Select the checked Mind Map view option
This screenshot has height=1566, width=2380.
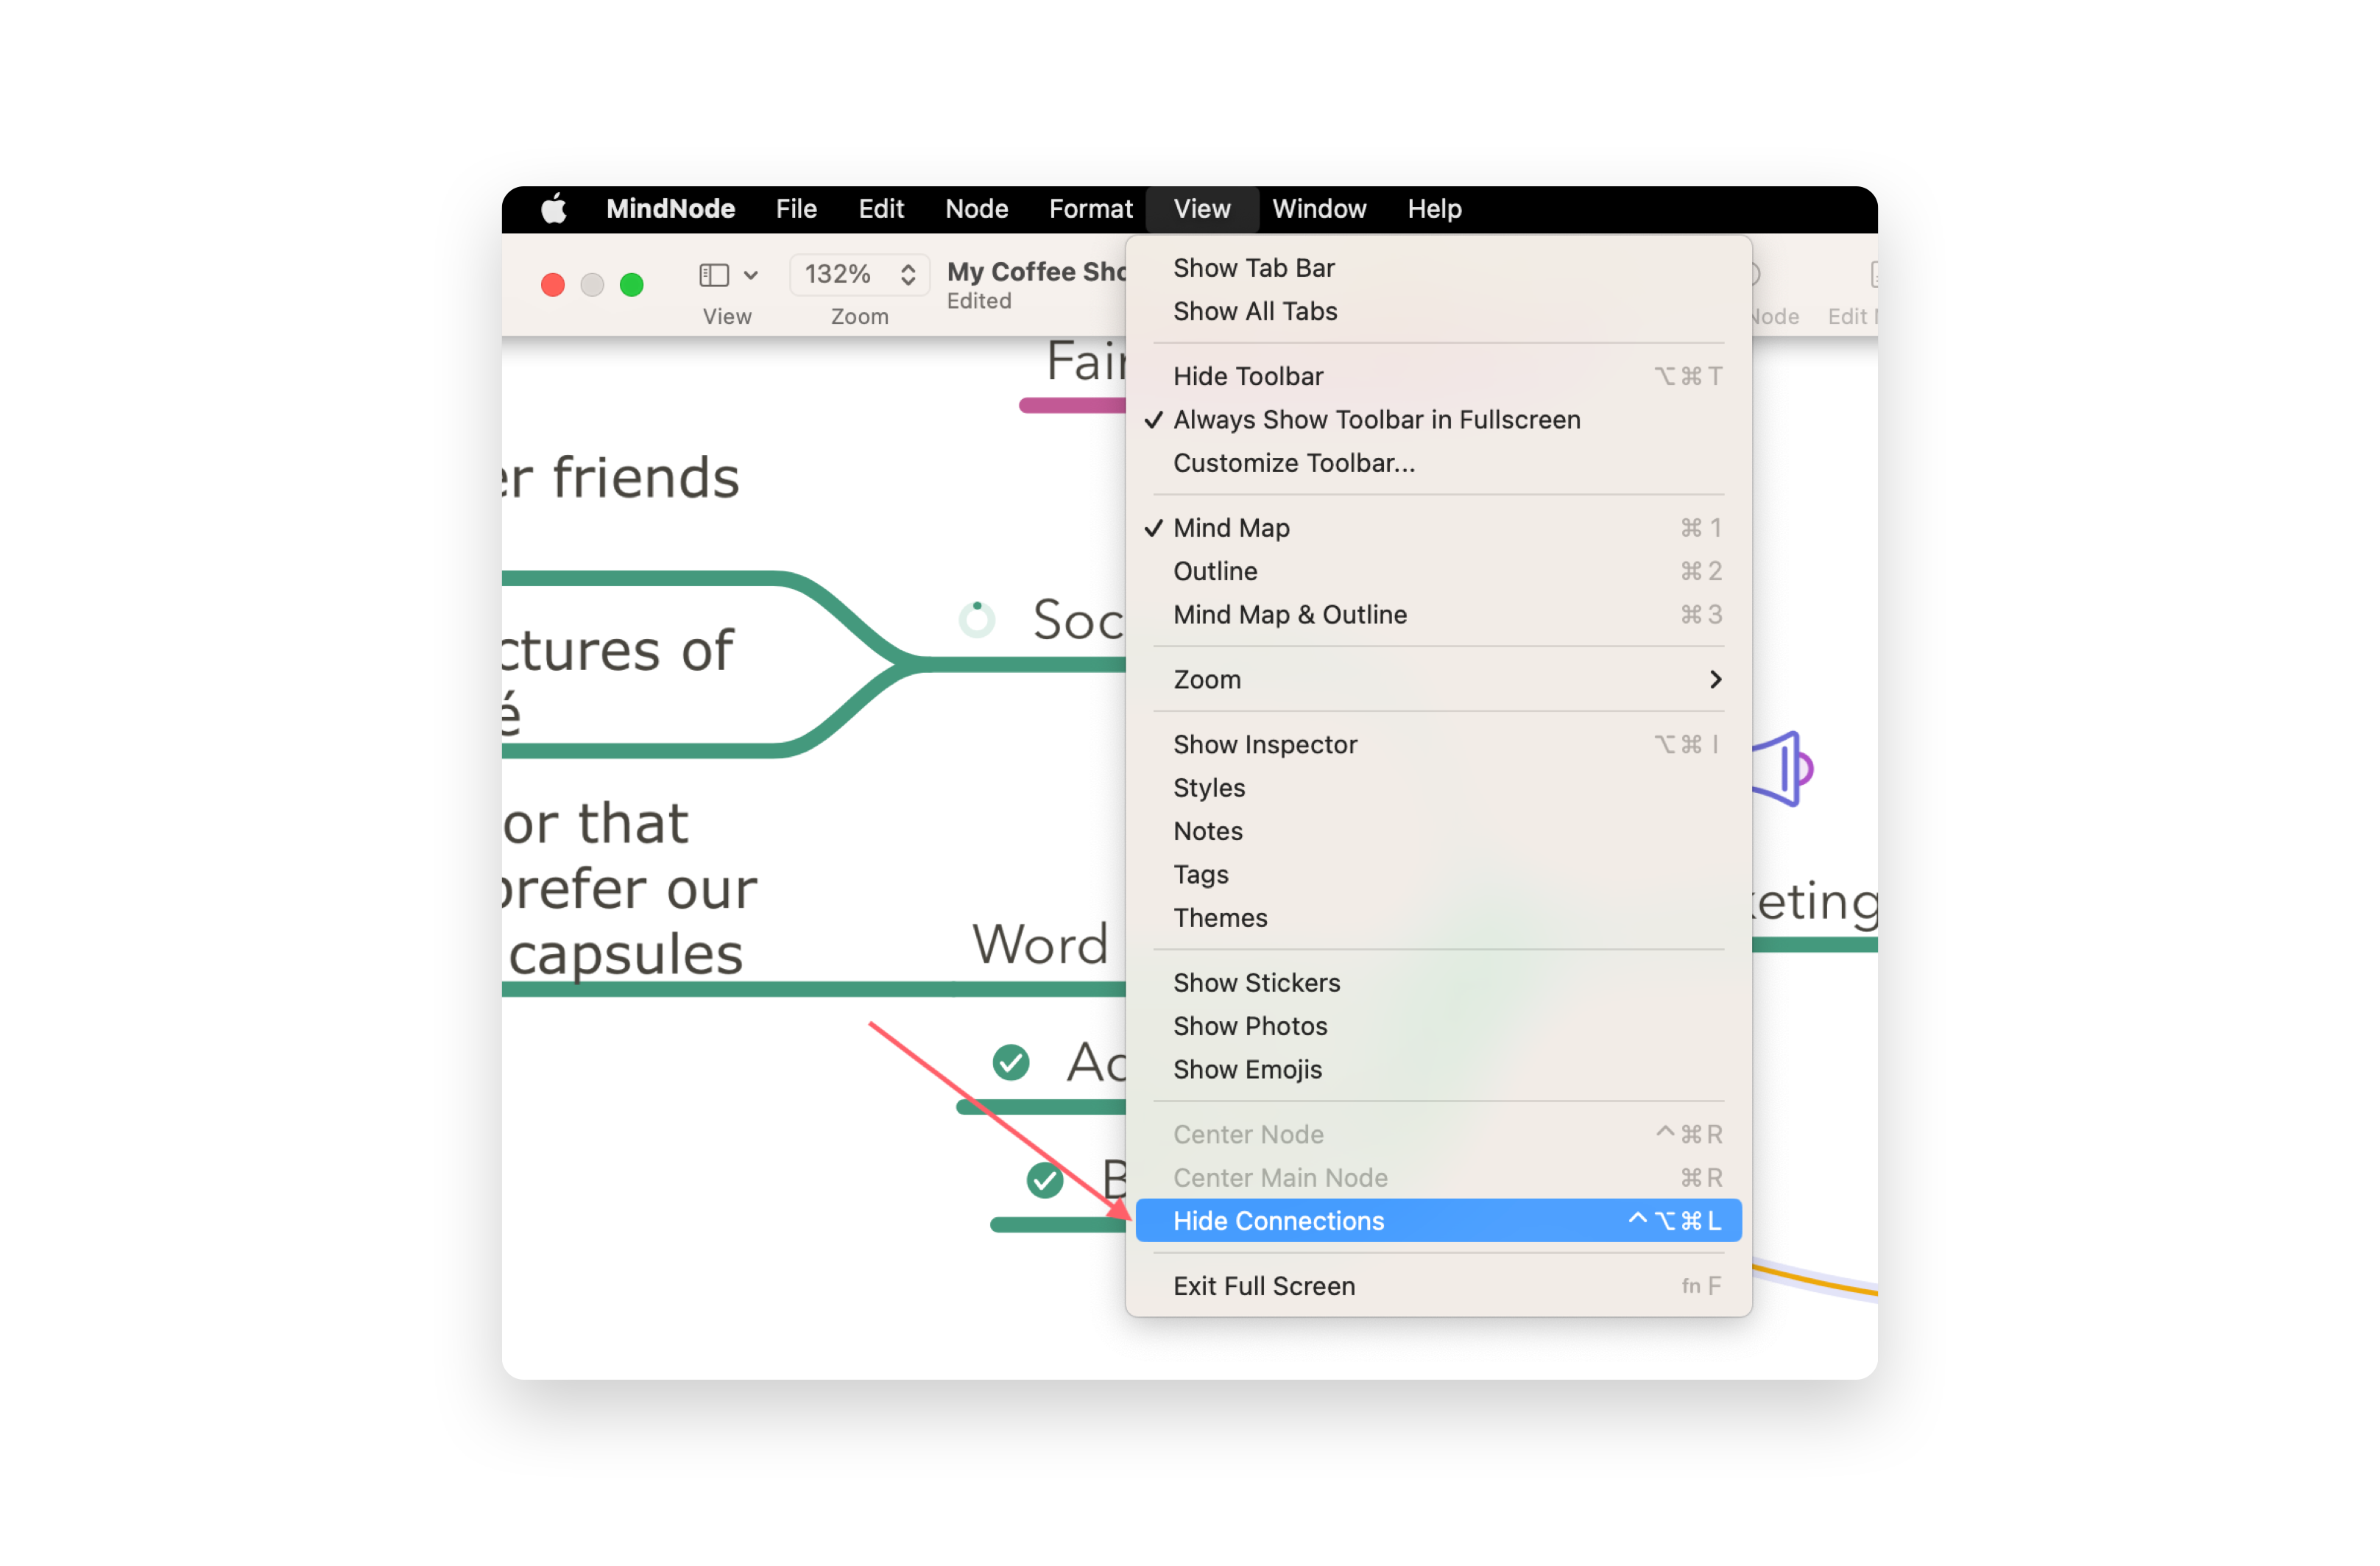1231,528
